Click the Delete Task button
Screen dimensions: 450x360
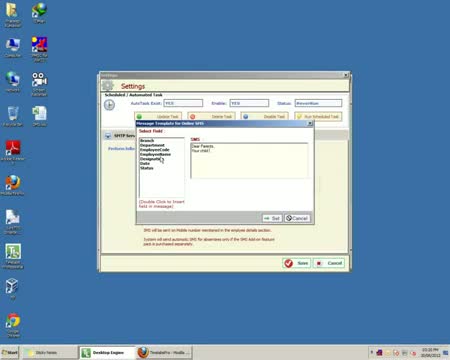click(211, 116)
